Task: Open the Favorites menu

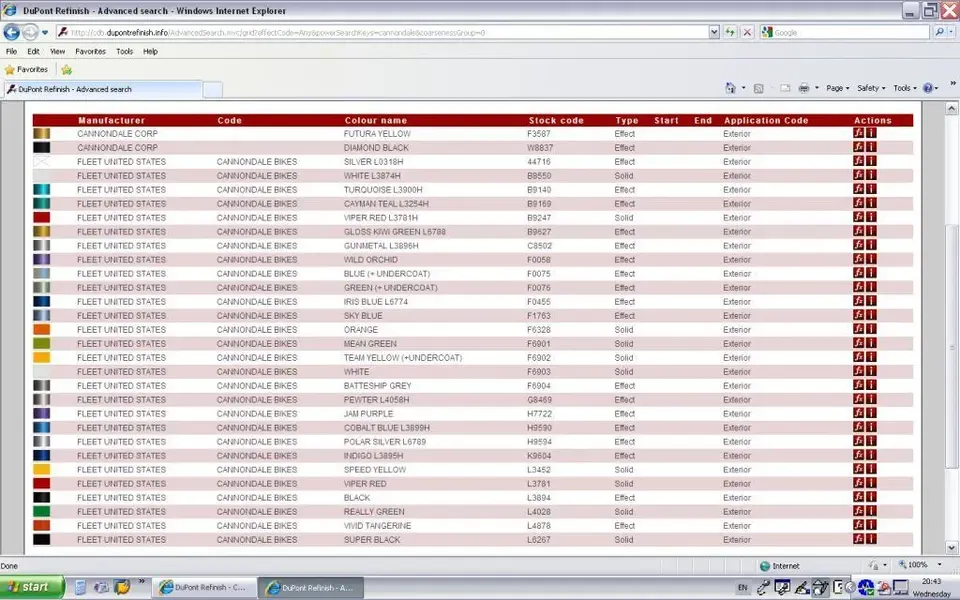Action: (91, 51)
